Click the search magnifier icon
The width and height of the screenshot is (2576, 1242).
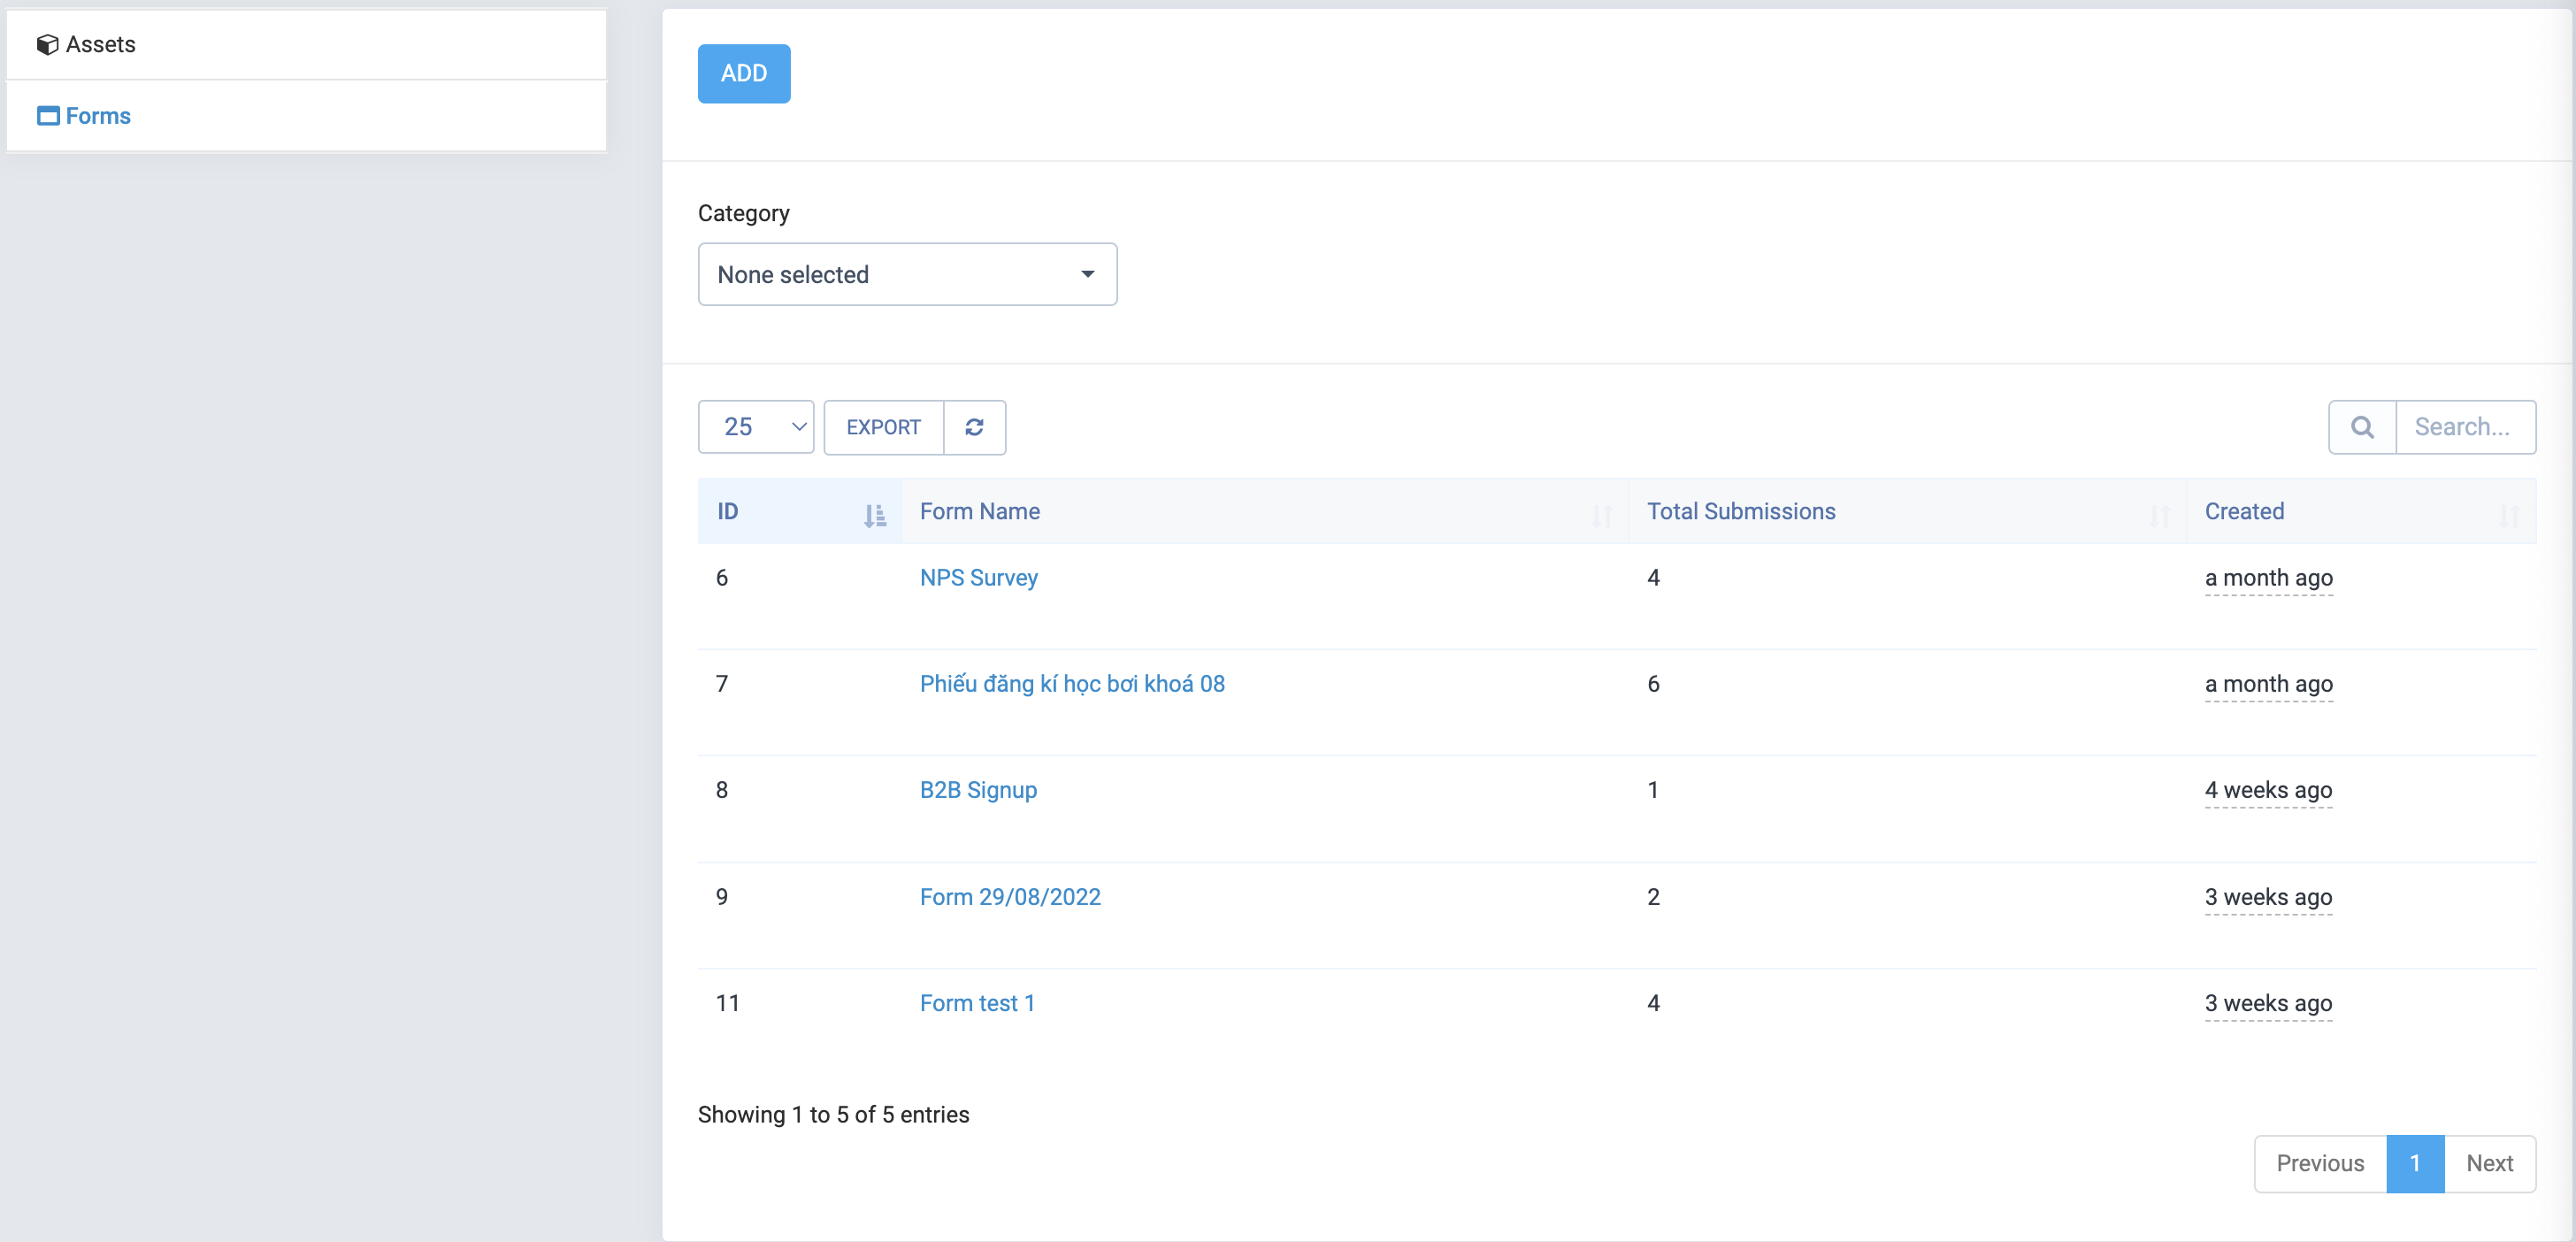click(x=2362, y=427)
